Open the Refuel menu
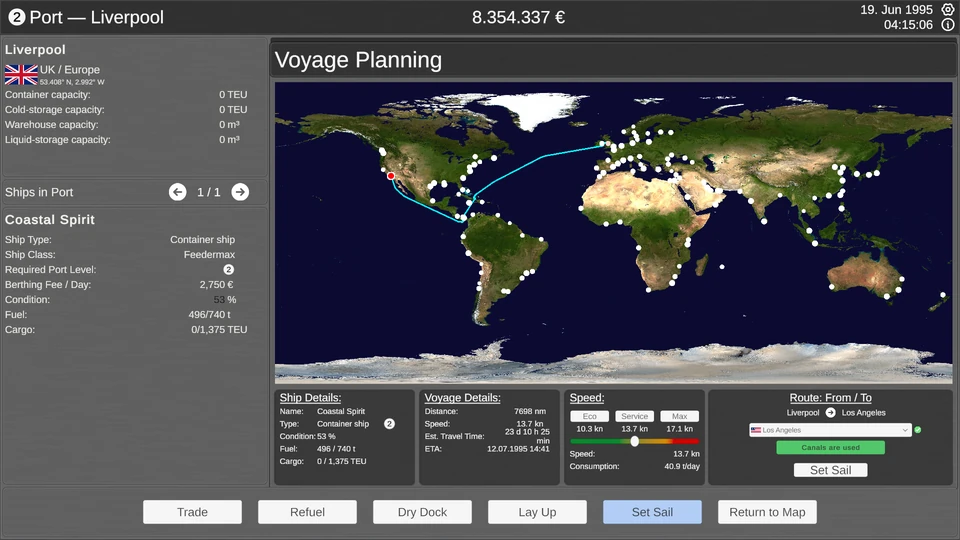The width and height of the screenshot is (960, 540). click(x=307, y=512)
